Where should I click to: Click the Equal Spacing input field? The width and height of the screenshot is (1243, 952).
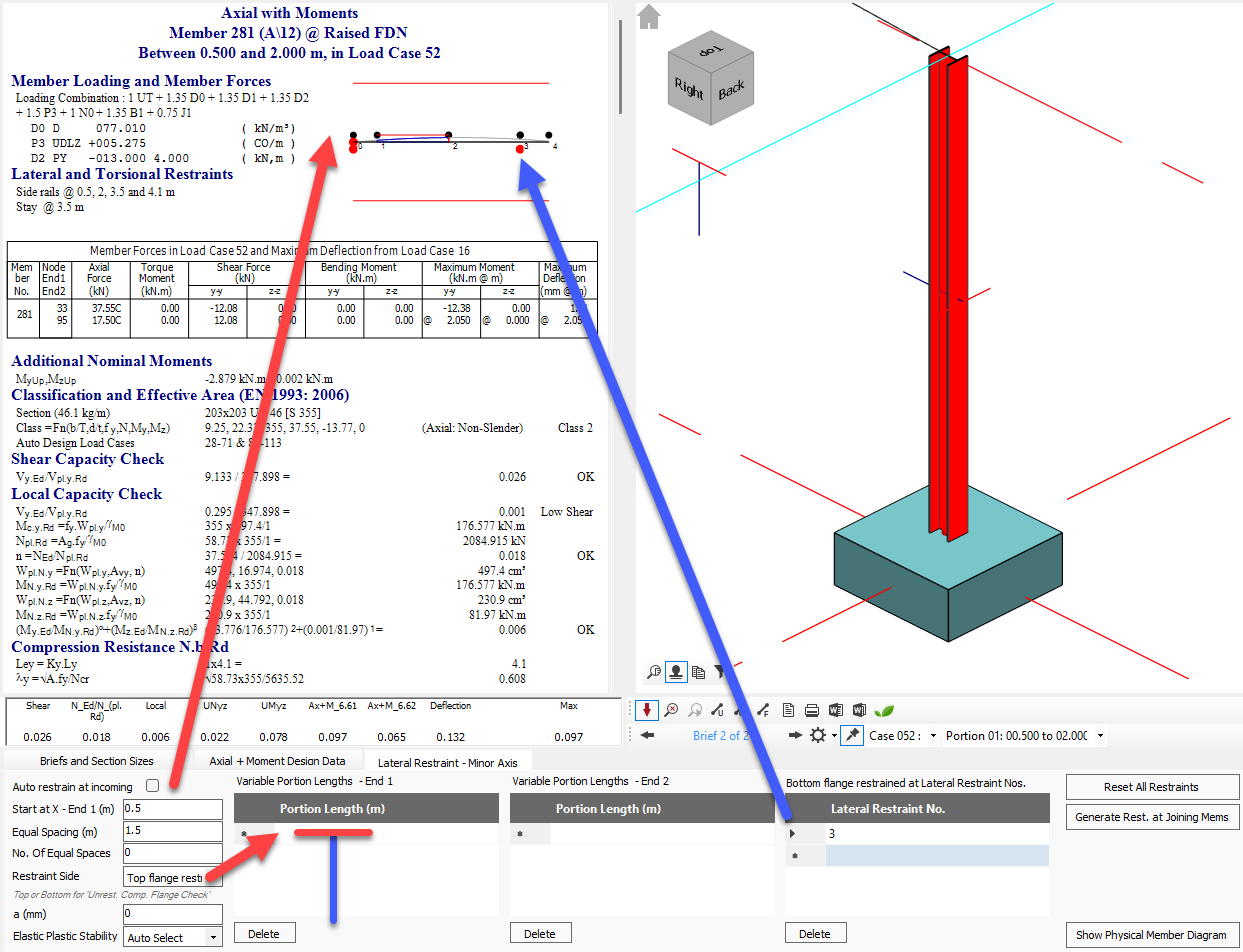[x=172, y=832]
